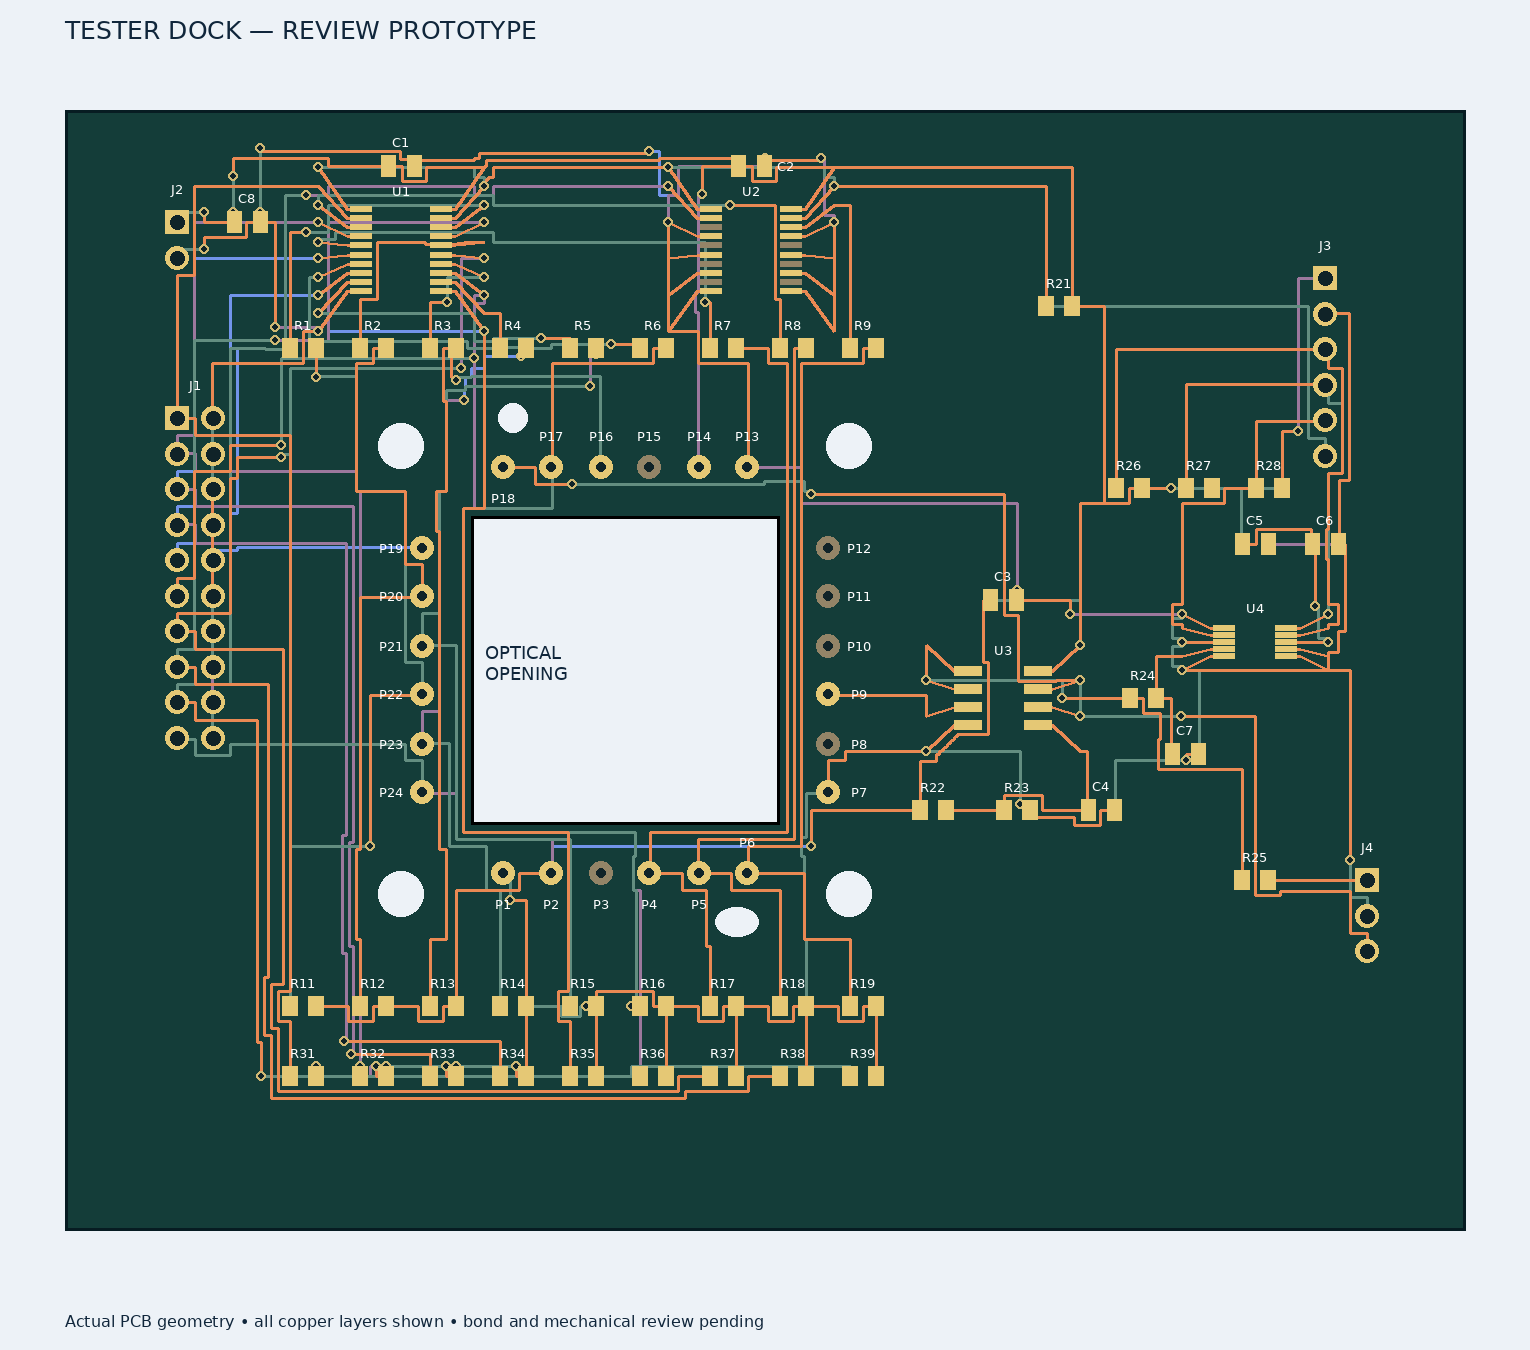
Task: Click the 'TESTER DOCK — REVIEW PROTOTYPE' title
Action: pyautogui.click(x=301, y=31)
